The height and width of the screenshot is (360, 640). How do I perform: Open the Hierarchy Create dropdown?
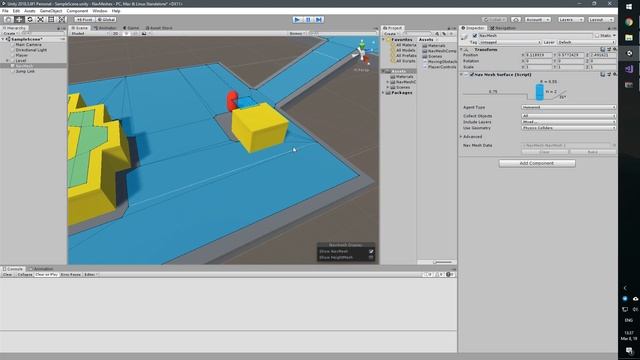(x=11, y=33)
